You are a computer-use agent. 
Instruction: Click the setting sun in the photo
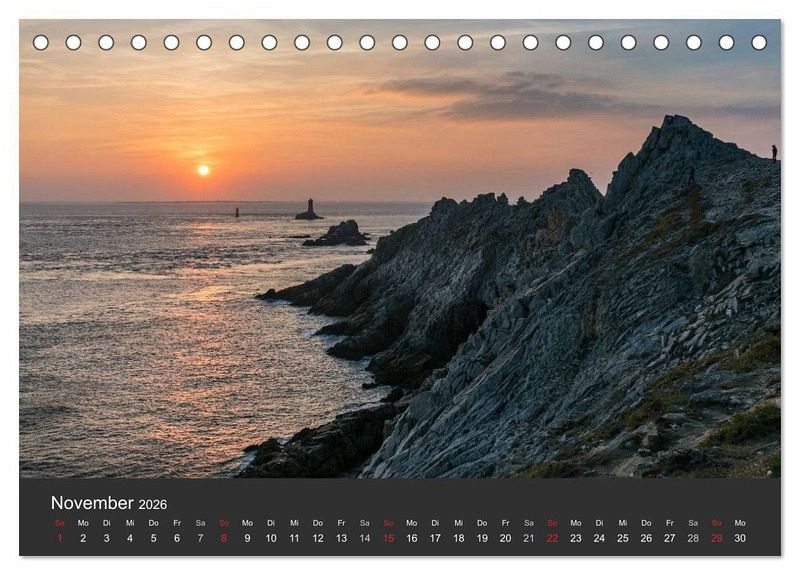[204, 170]
